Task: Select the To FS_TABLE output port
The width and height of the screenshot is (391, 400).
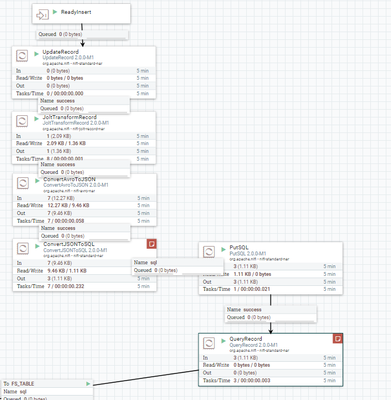Action: click(47, 390)
